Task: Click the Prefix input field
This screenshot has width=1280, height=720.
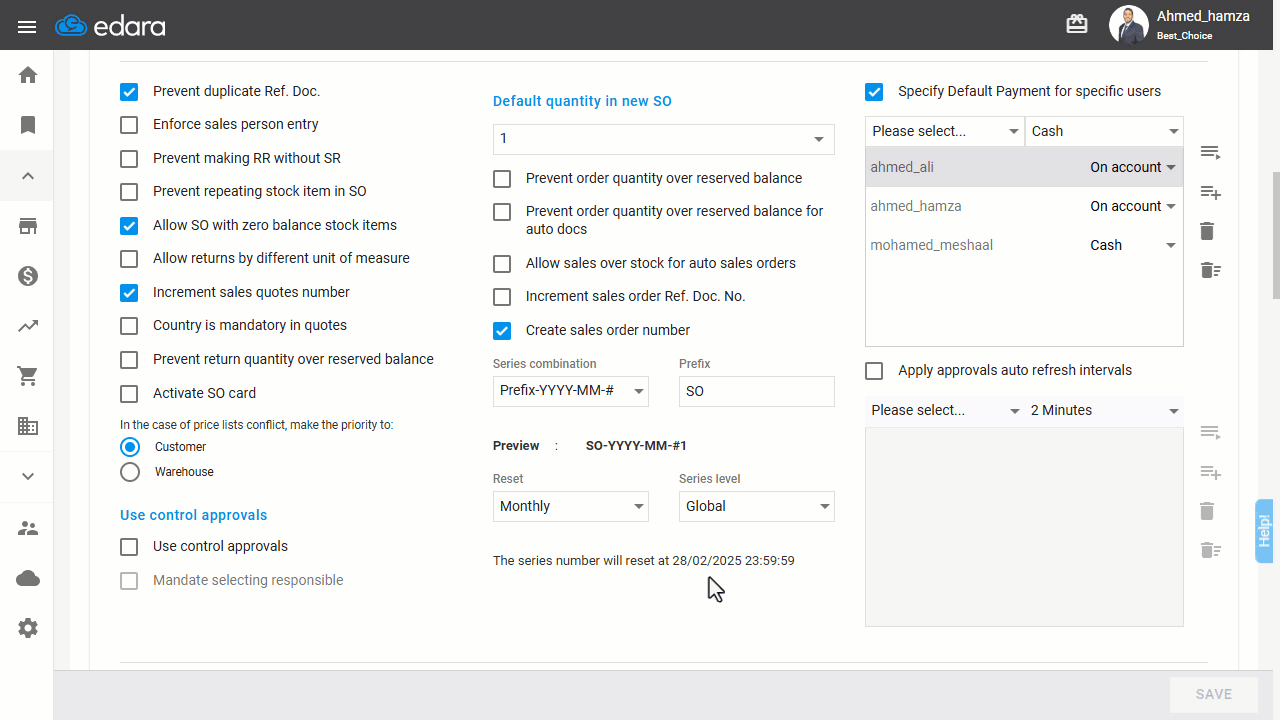Action: pyautogui.click(x=757, y=391)
